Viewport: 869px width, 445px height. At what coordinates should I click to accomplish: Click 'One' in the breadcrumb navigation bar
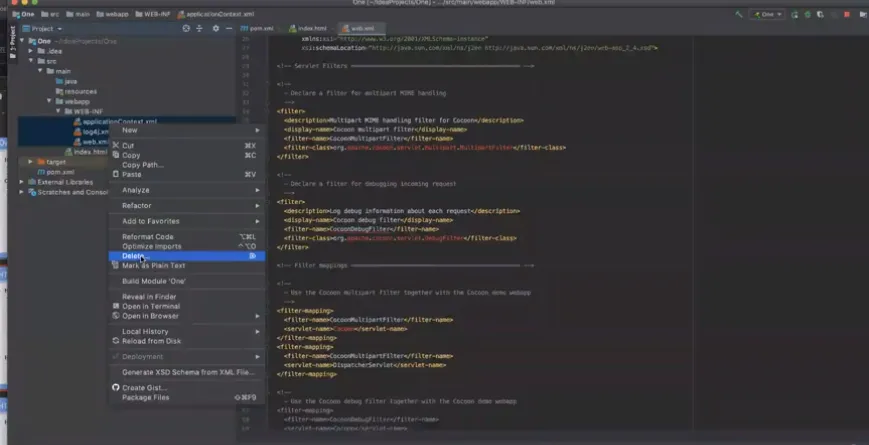(x=23, y=14)
